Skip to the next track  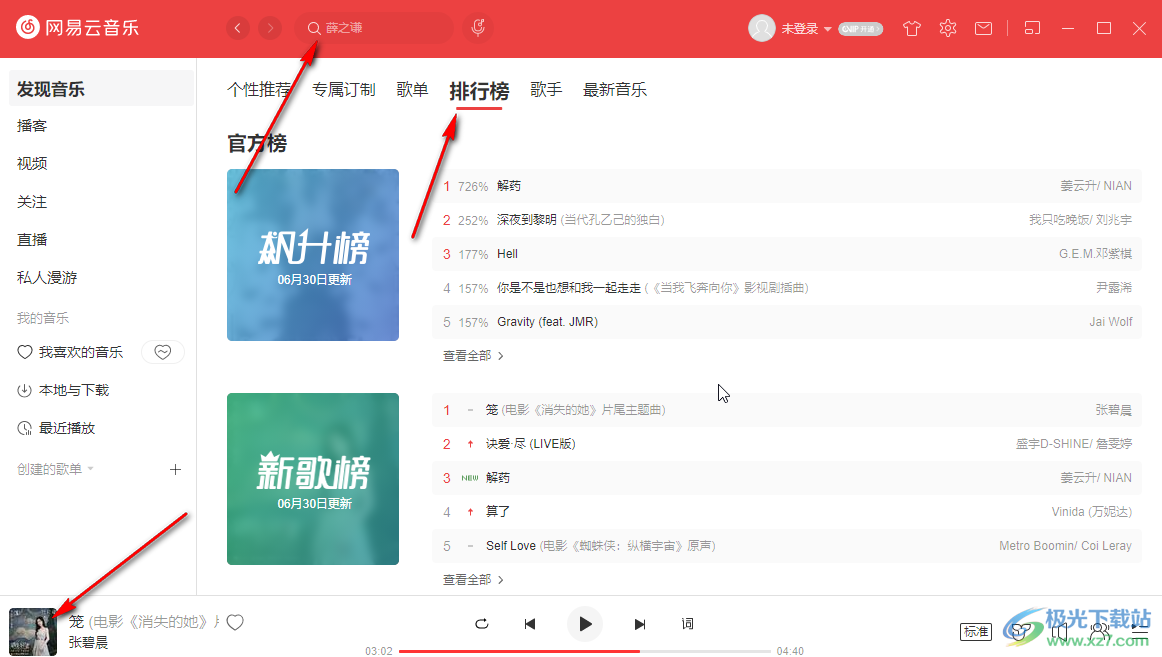(x=640, y=624)
